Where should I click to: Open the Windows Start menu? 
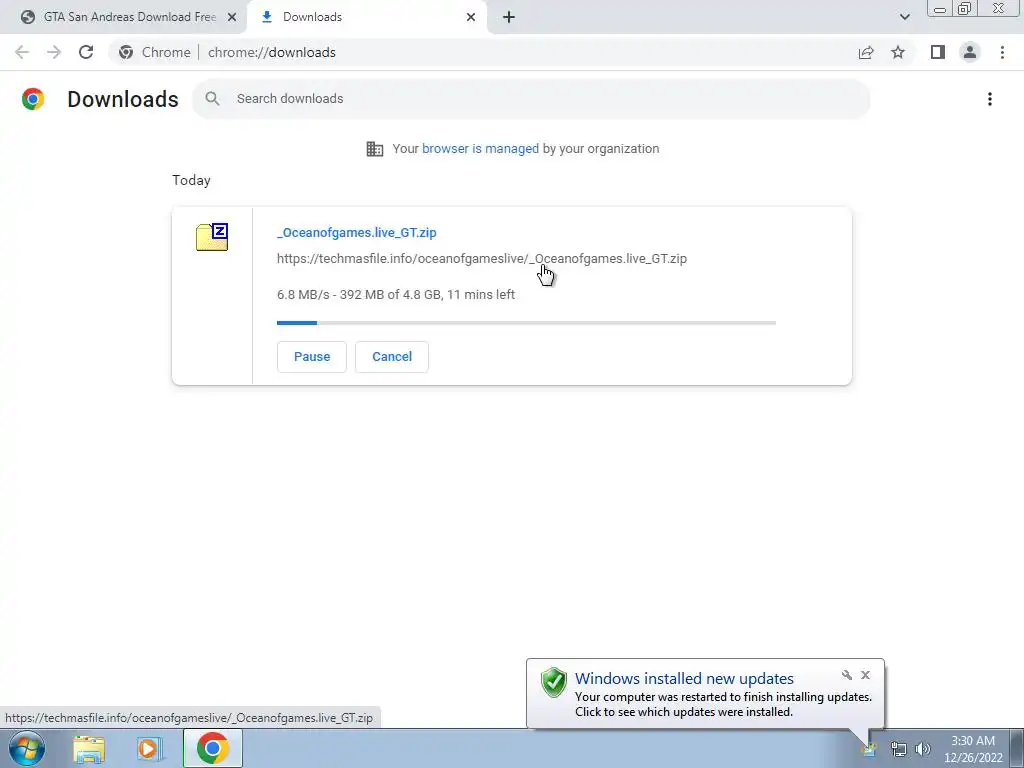27,748
